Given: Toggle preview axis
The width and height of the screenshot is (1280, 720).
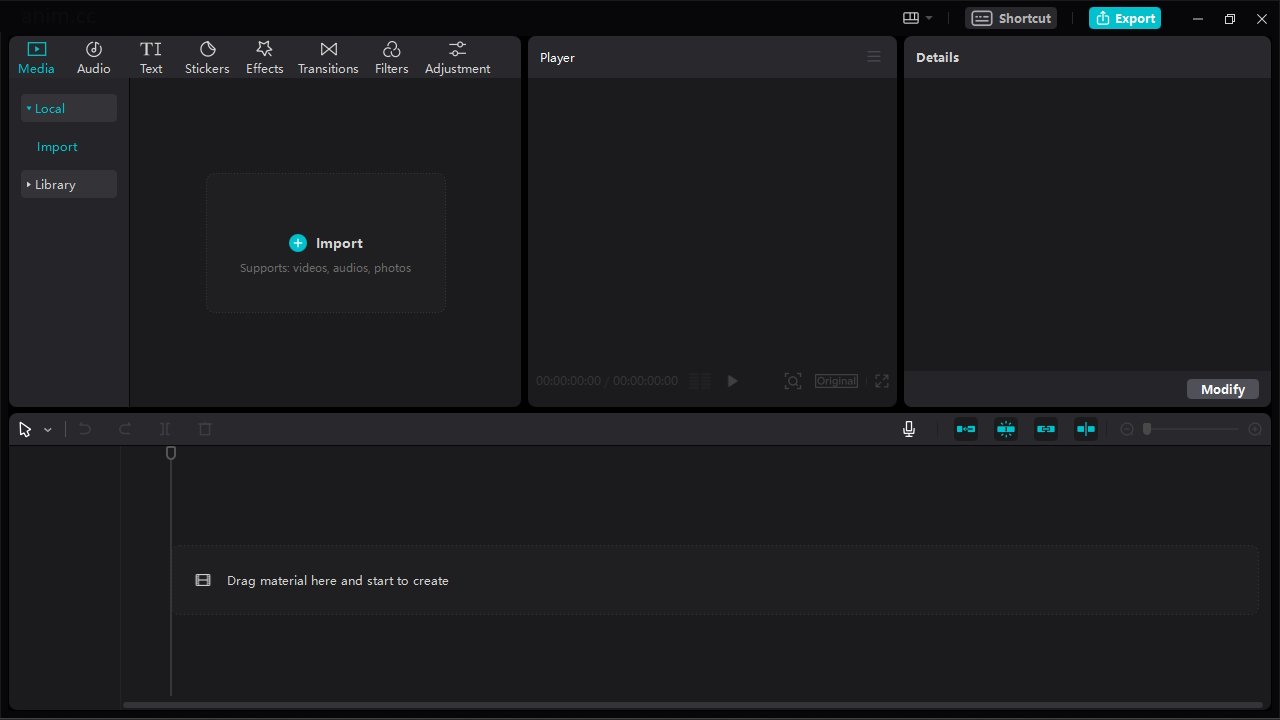Looking at the screenshot, I should point(1086,429).
